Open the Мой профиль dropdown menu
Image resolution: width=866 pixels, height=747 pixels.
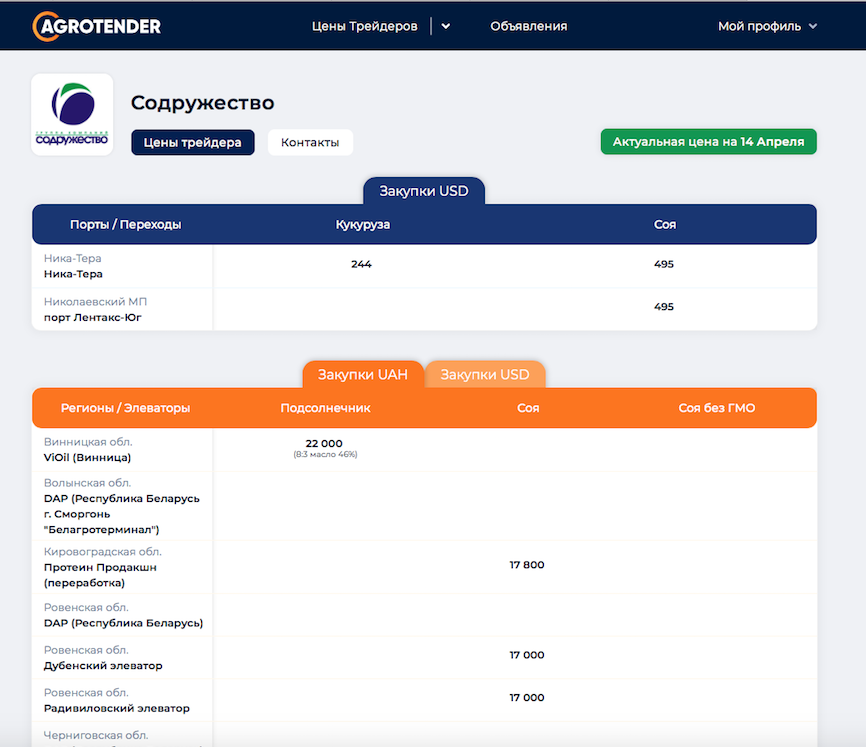pos(767,26)
